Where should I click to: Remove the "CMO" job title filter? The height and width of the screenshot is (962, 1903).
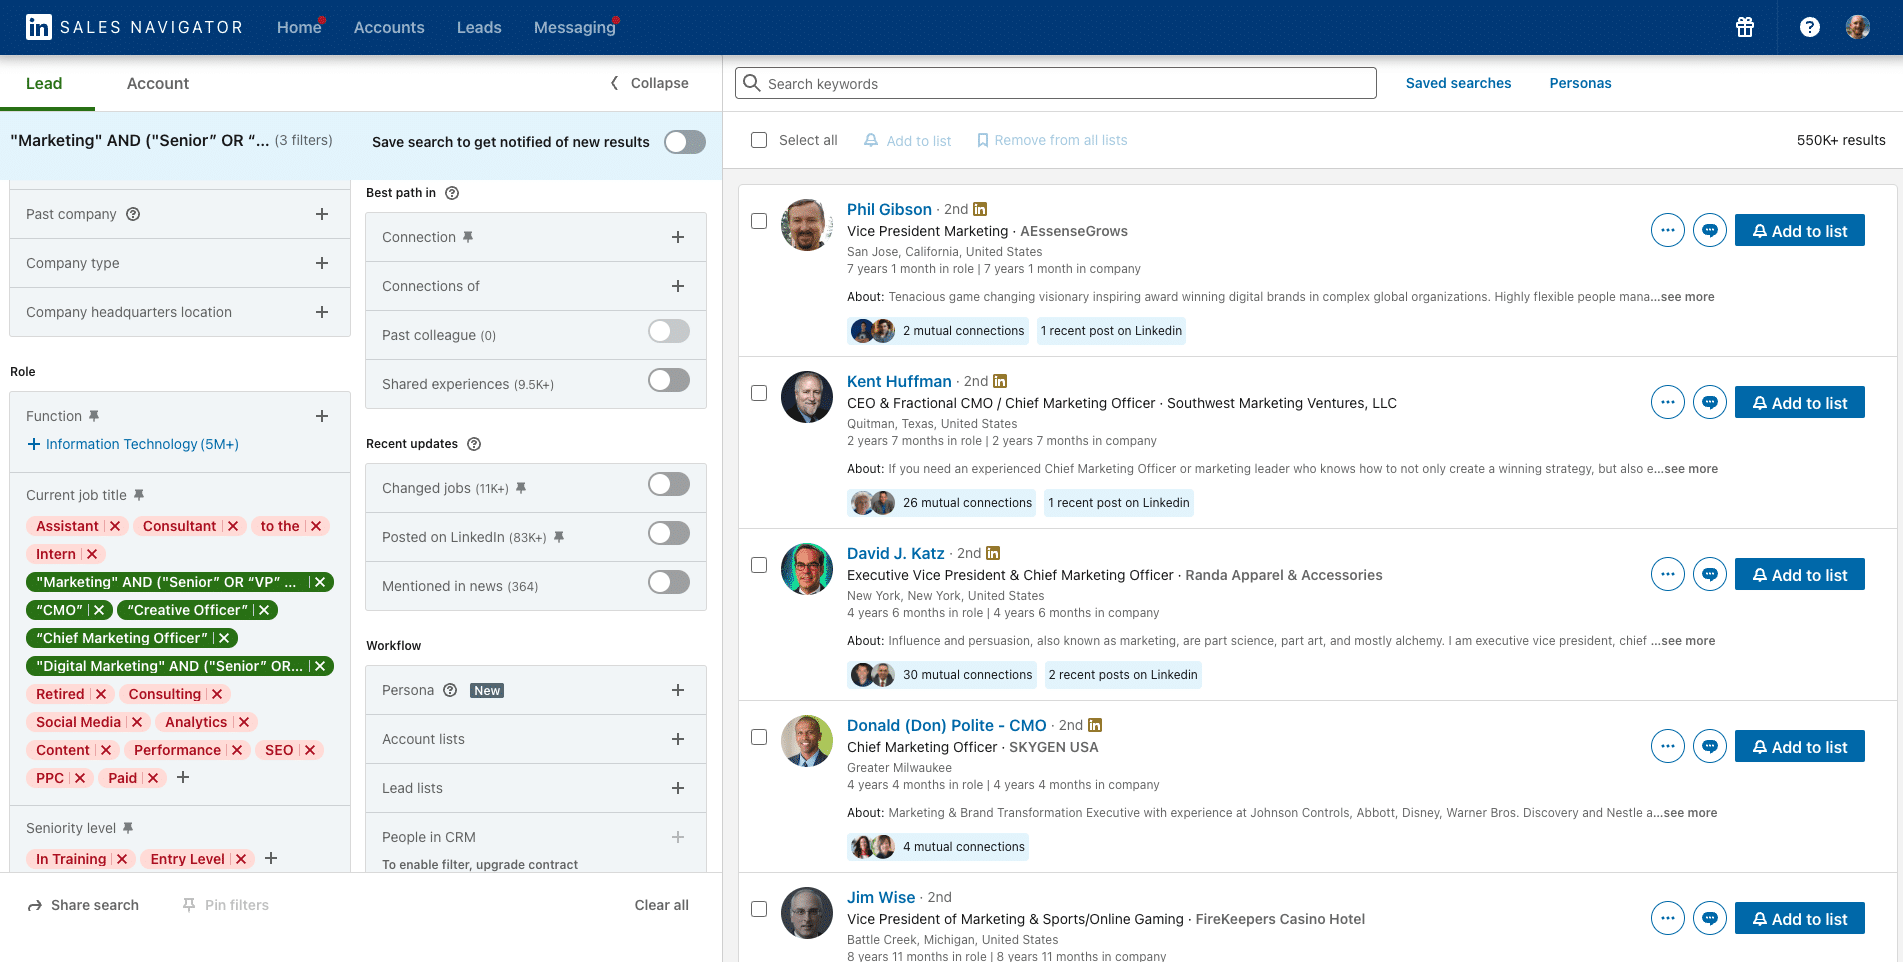(99, 610)
